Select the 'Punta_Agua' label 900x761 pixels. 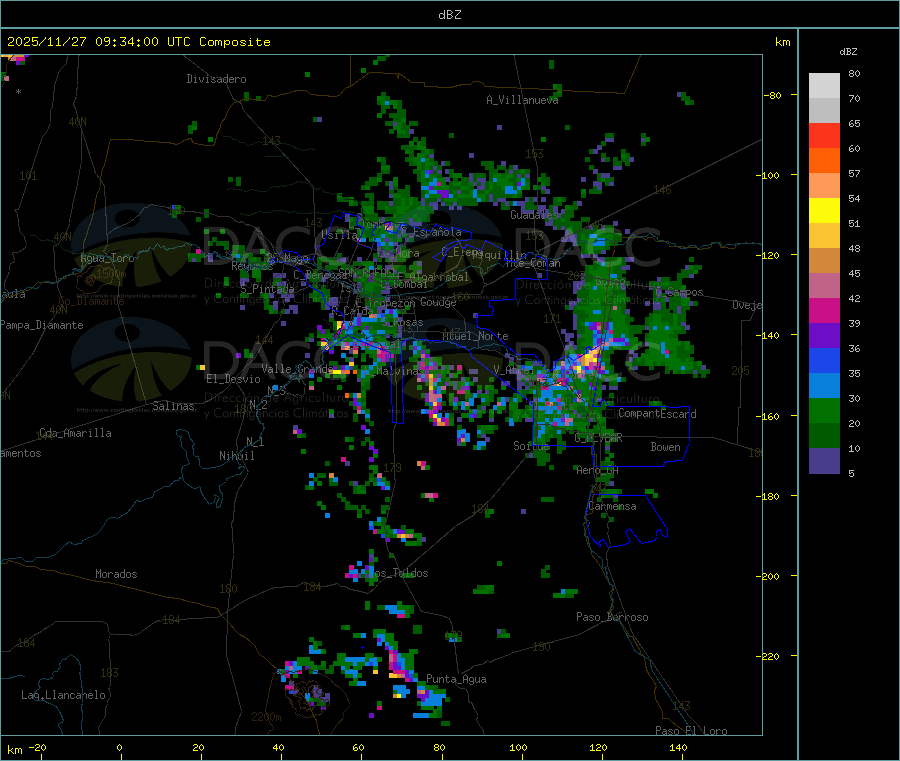click(x=456, y=679)
